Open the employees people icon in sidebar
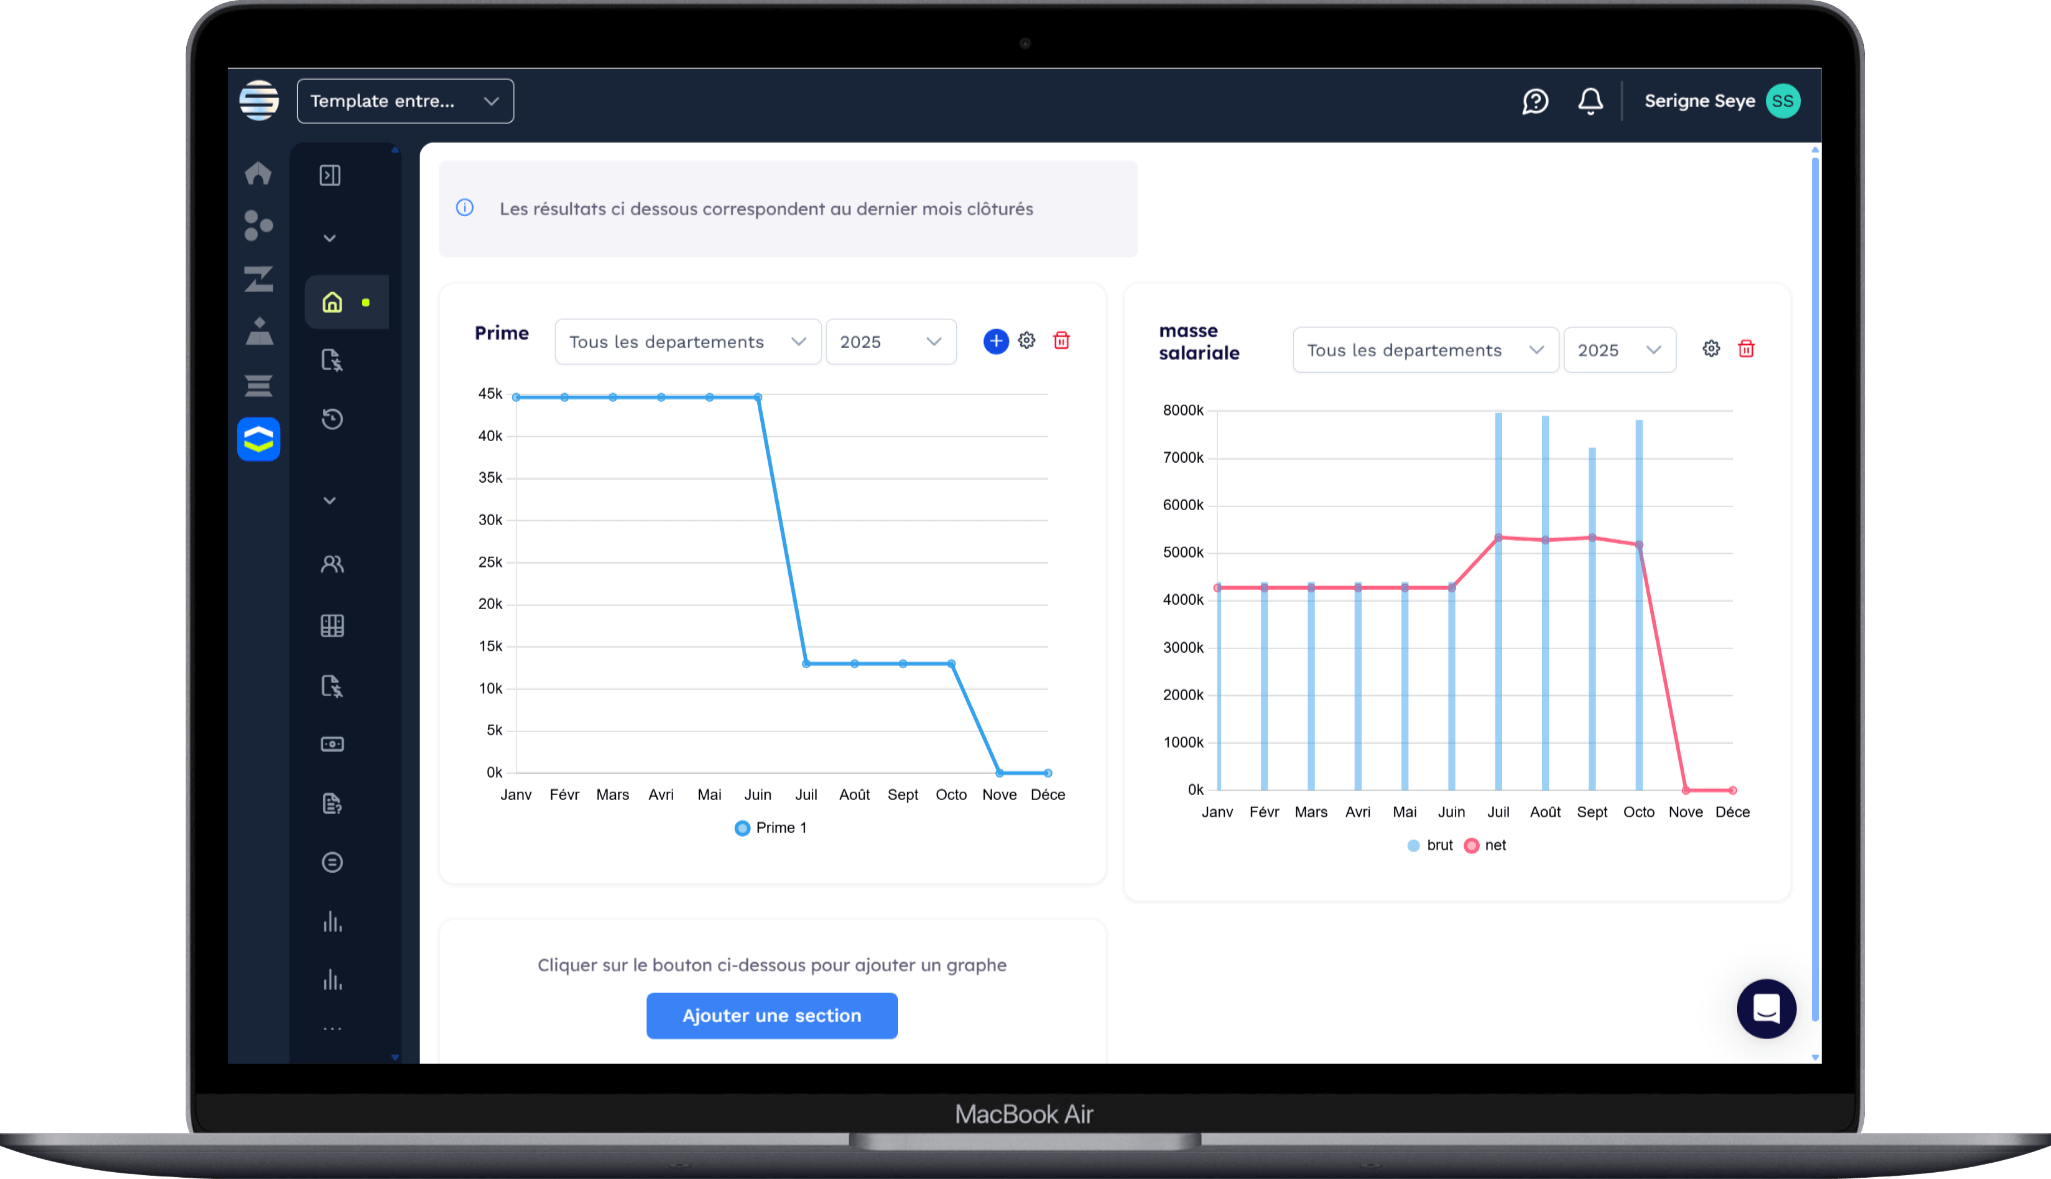Viewport: 2051px width, 1179px height. [x=332, y=564]
